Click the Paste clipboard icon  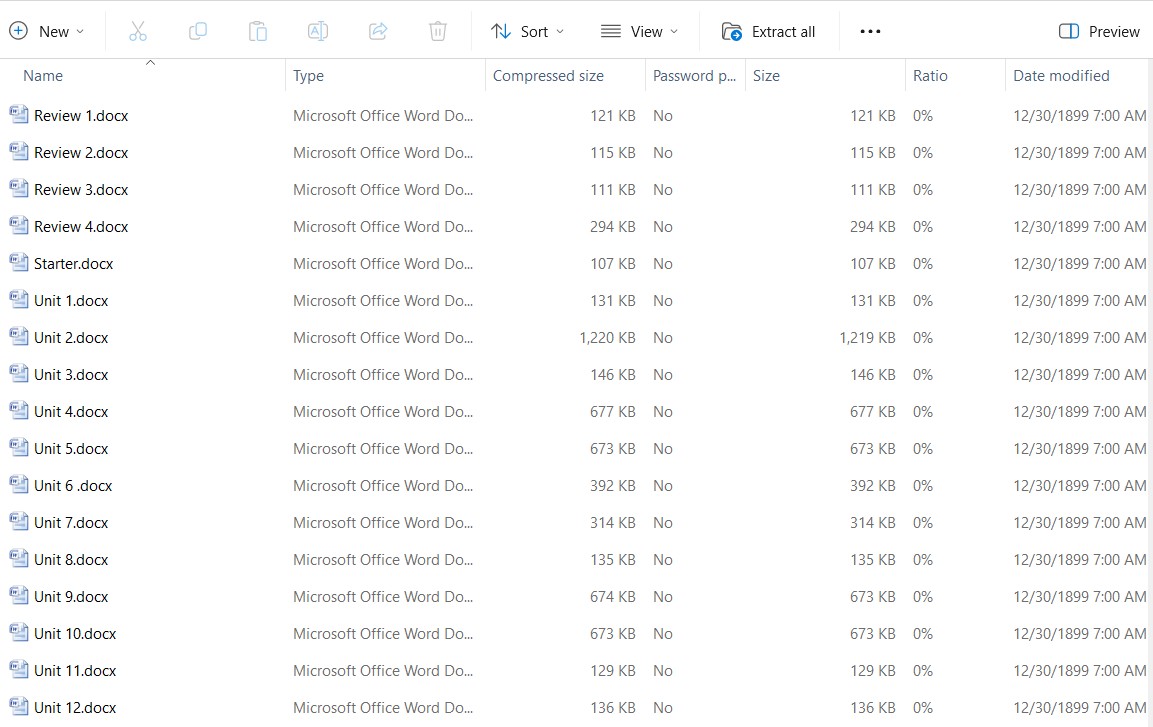[258, 32]
